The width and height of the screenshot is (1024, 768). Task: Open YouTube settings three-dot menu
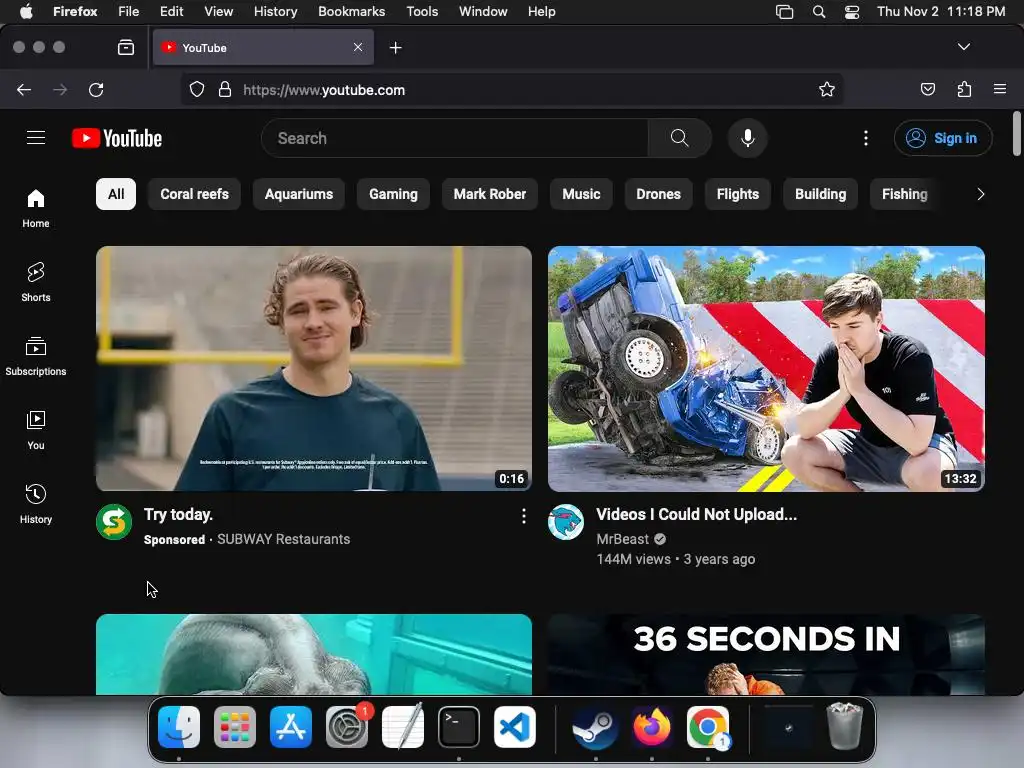coord(866,138)
